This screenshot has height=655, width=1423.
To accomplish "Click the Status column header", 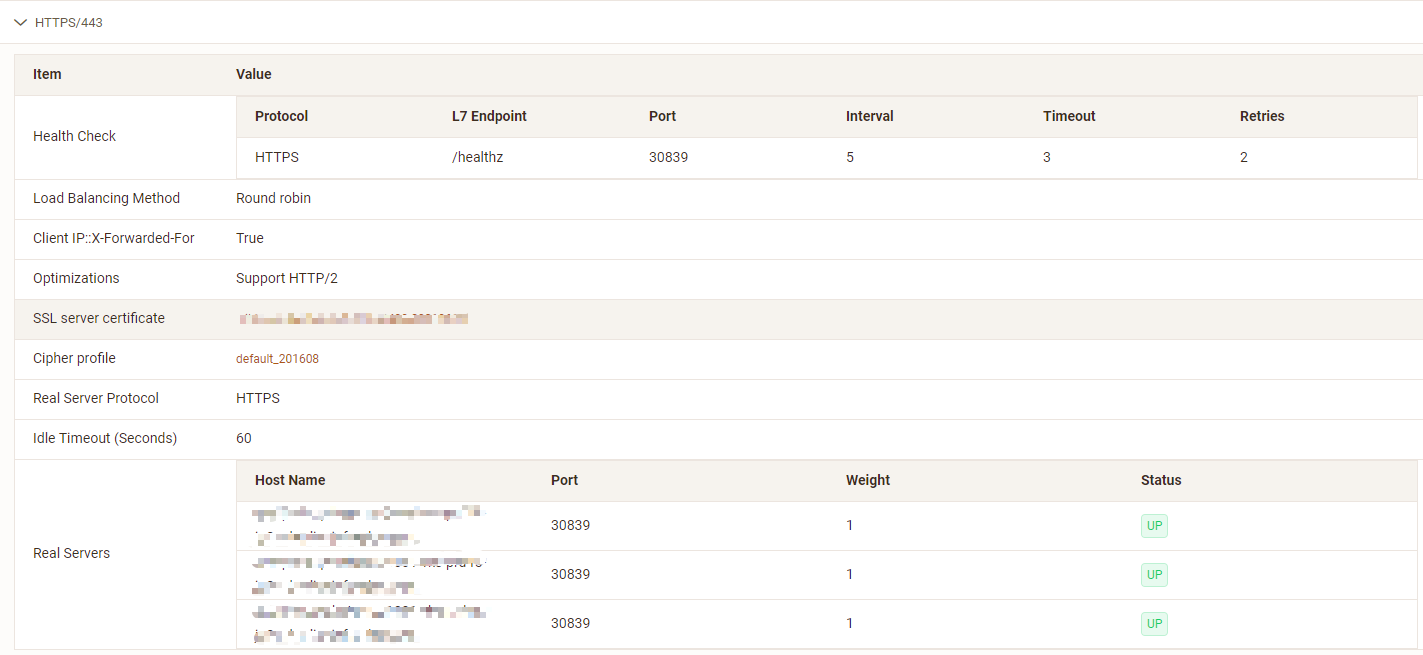I will (1161, 480).
